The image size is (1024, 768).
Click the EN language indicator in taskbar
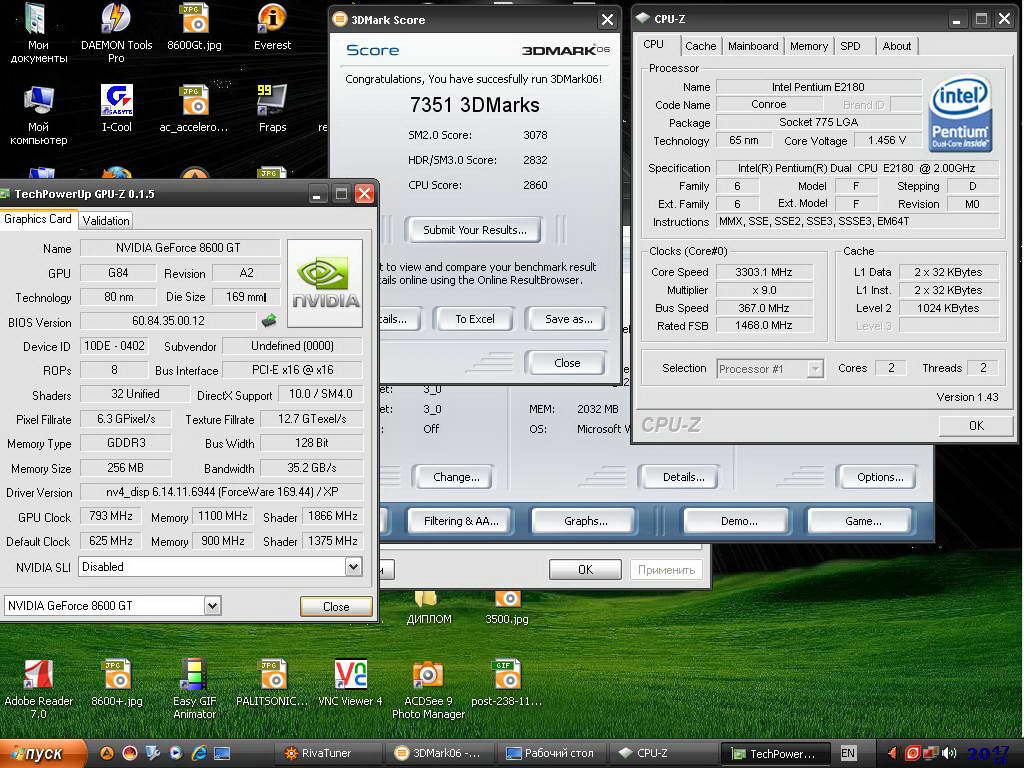click(x=848, y=753)
